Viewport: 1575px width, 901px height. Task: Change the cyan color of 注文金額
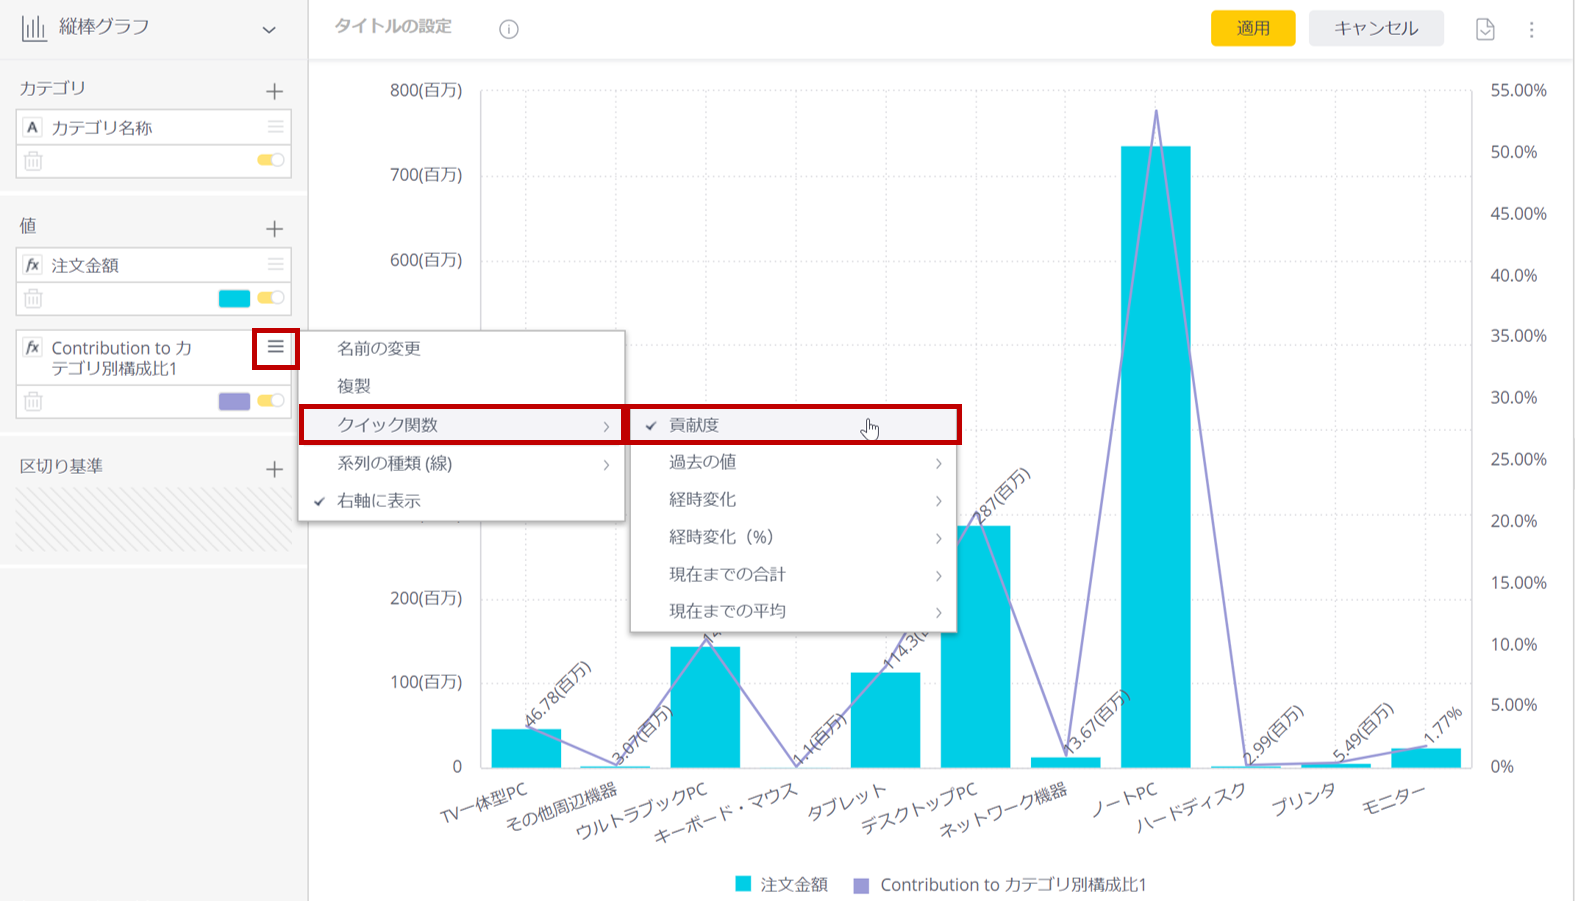pos(234,298)
